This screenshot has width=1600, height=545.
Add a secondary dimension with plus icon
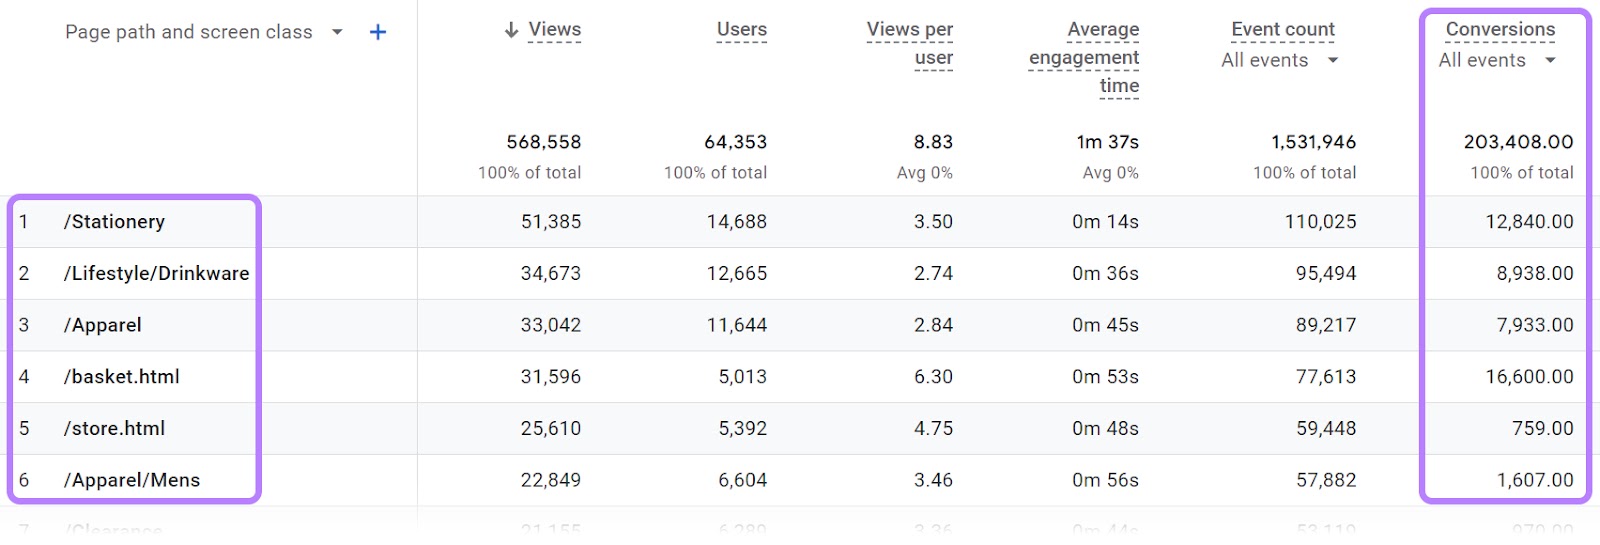pyautogui.click(x=378, y=32)
